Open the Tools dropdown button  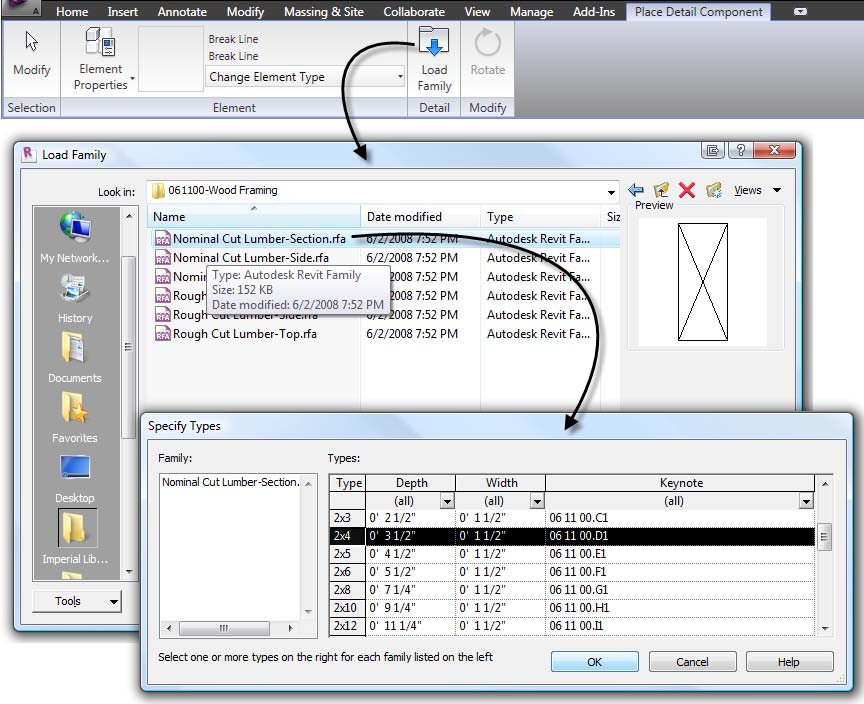[x=77, y=601]
